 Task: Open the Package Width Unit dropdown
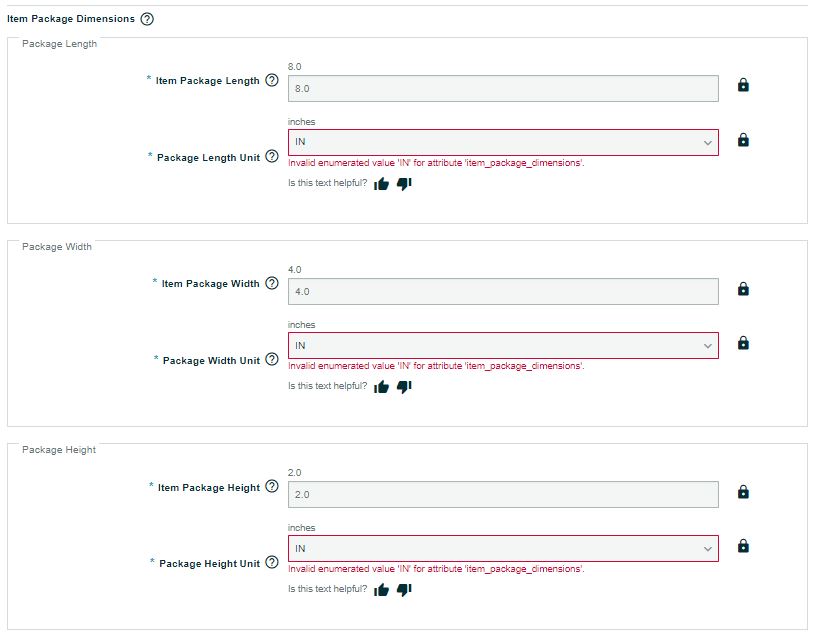coord(706,344)
